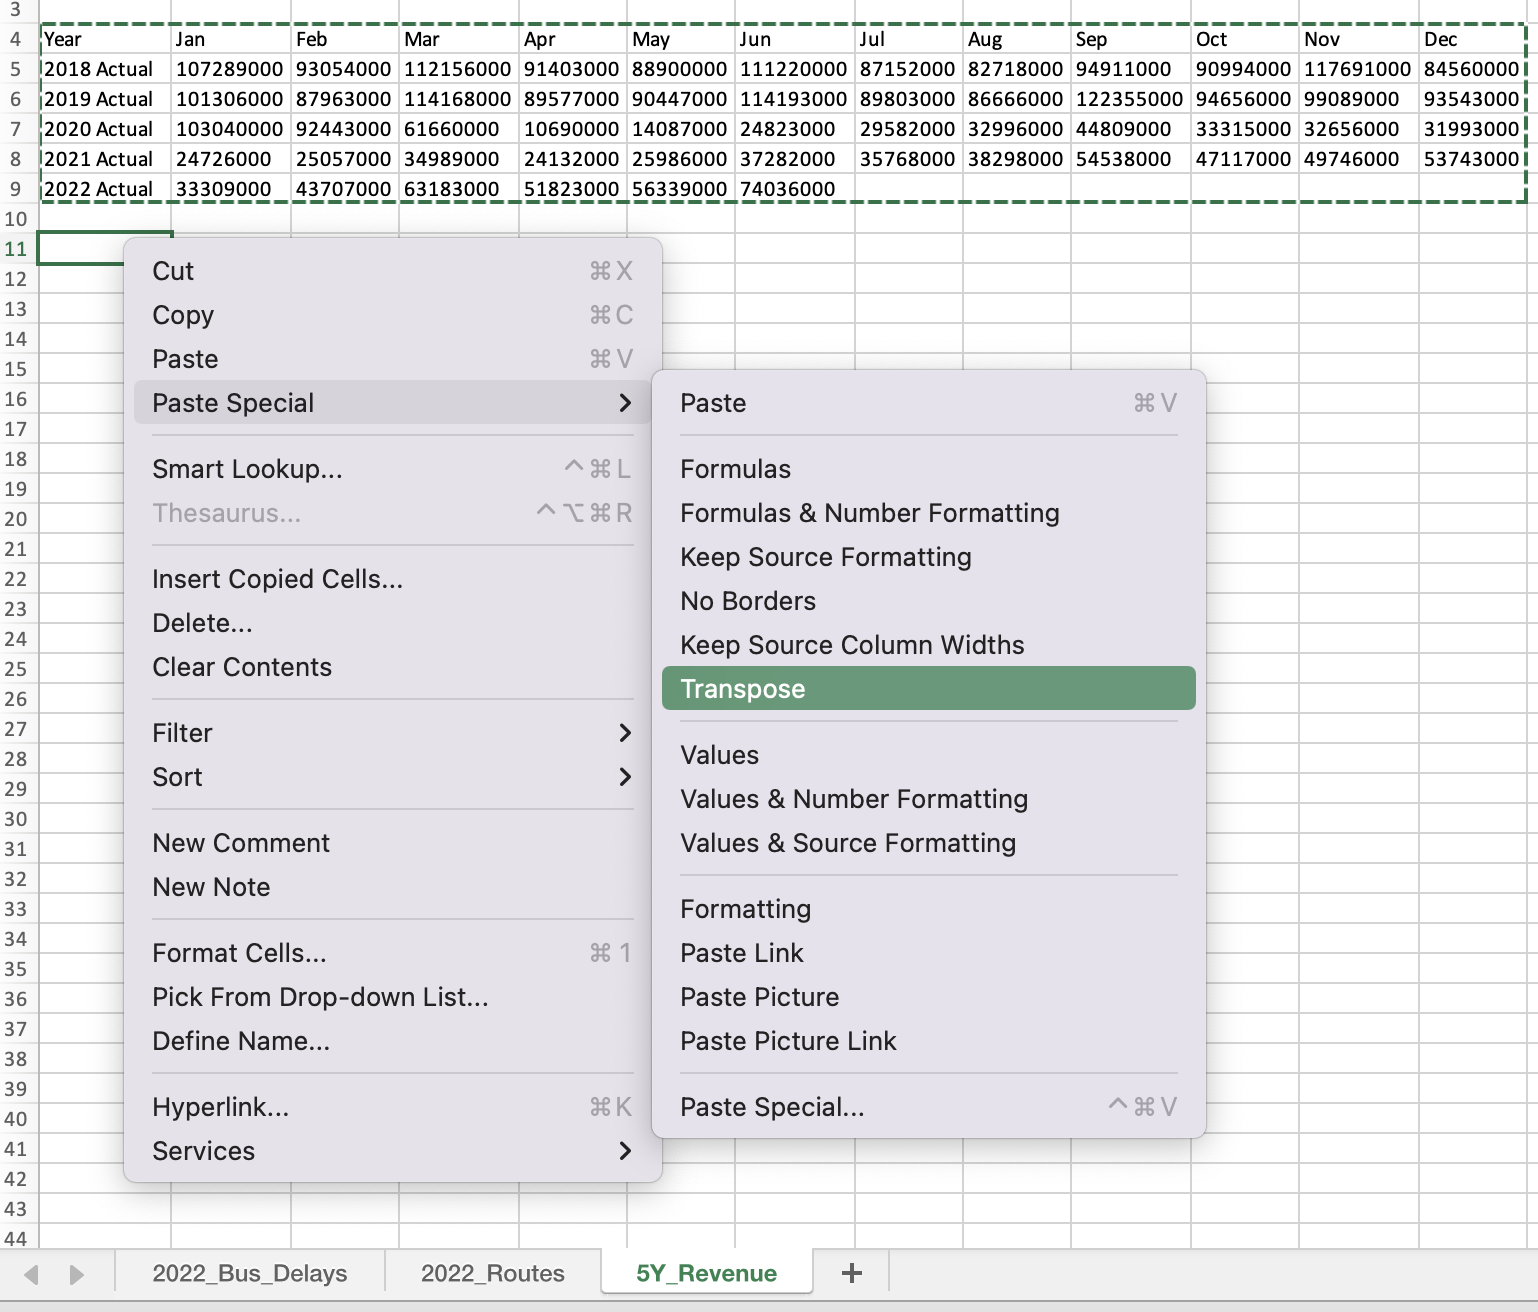Switch to the 2022_Routes sheet

click(492, 1273)
